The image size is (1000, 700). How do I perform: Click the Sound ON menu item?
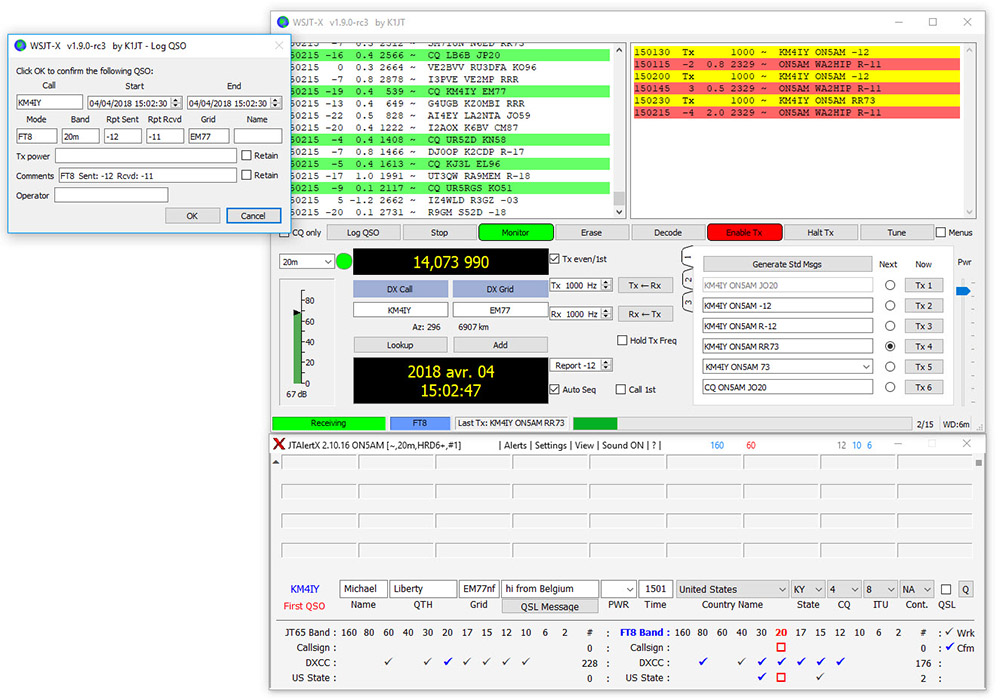[x=622, y=445]
